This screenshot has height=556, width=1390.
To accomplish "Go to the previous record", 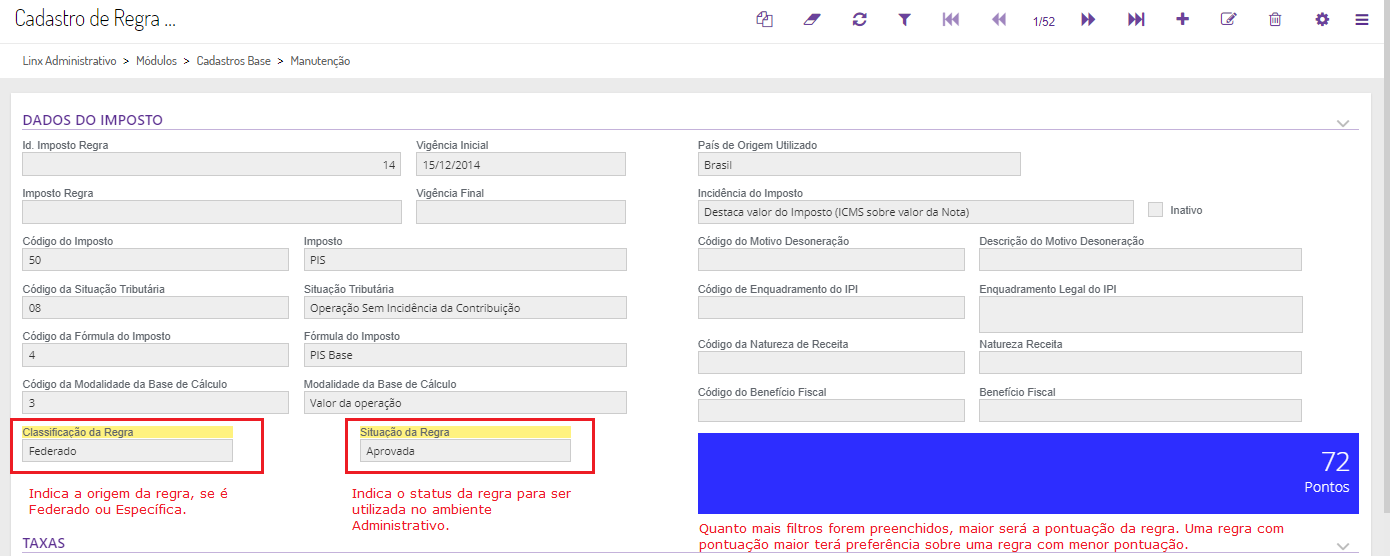I will coord(998,19).
